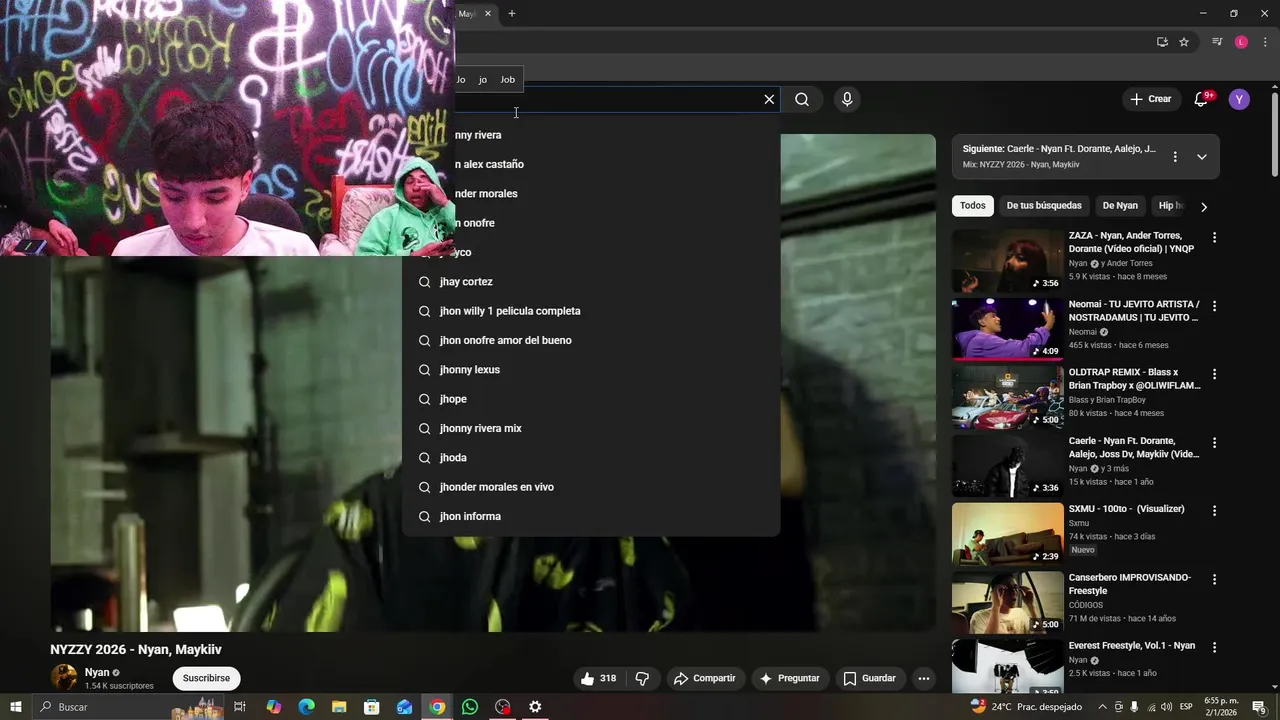Open options for Caerle video row
The image size is (1280, 720).
pyautogui.click(x=1215, y=442)
